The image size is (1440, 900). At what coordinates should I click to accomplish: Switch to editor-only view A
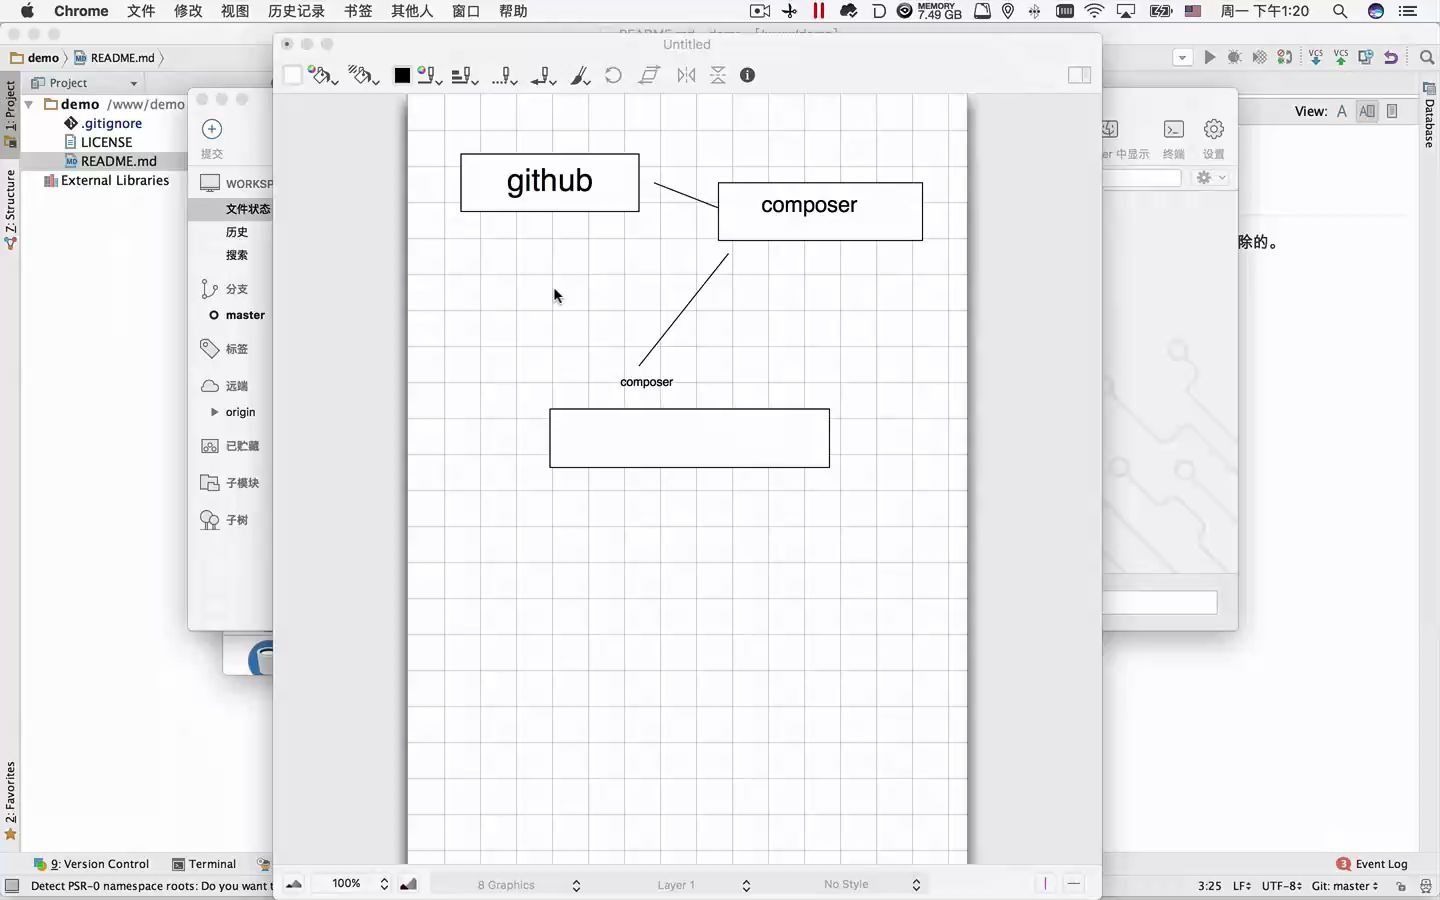click(1342, 111)
